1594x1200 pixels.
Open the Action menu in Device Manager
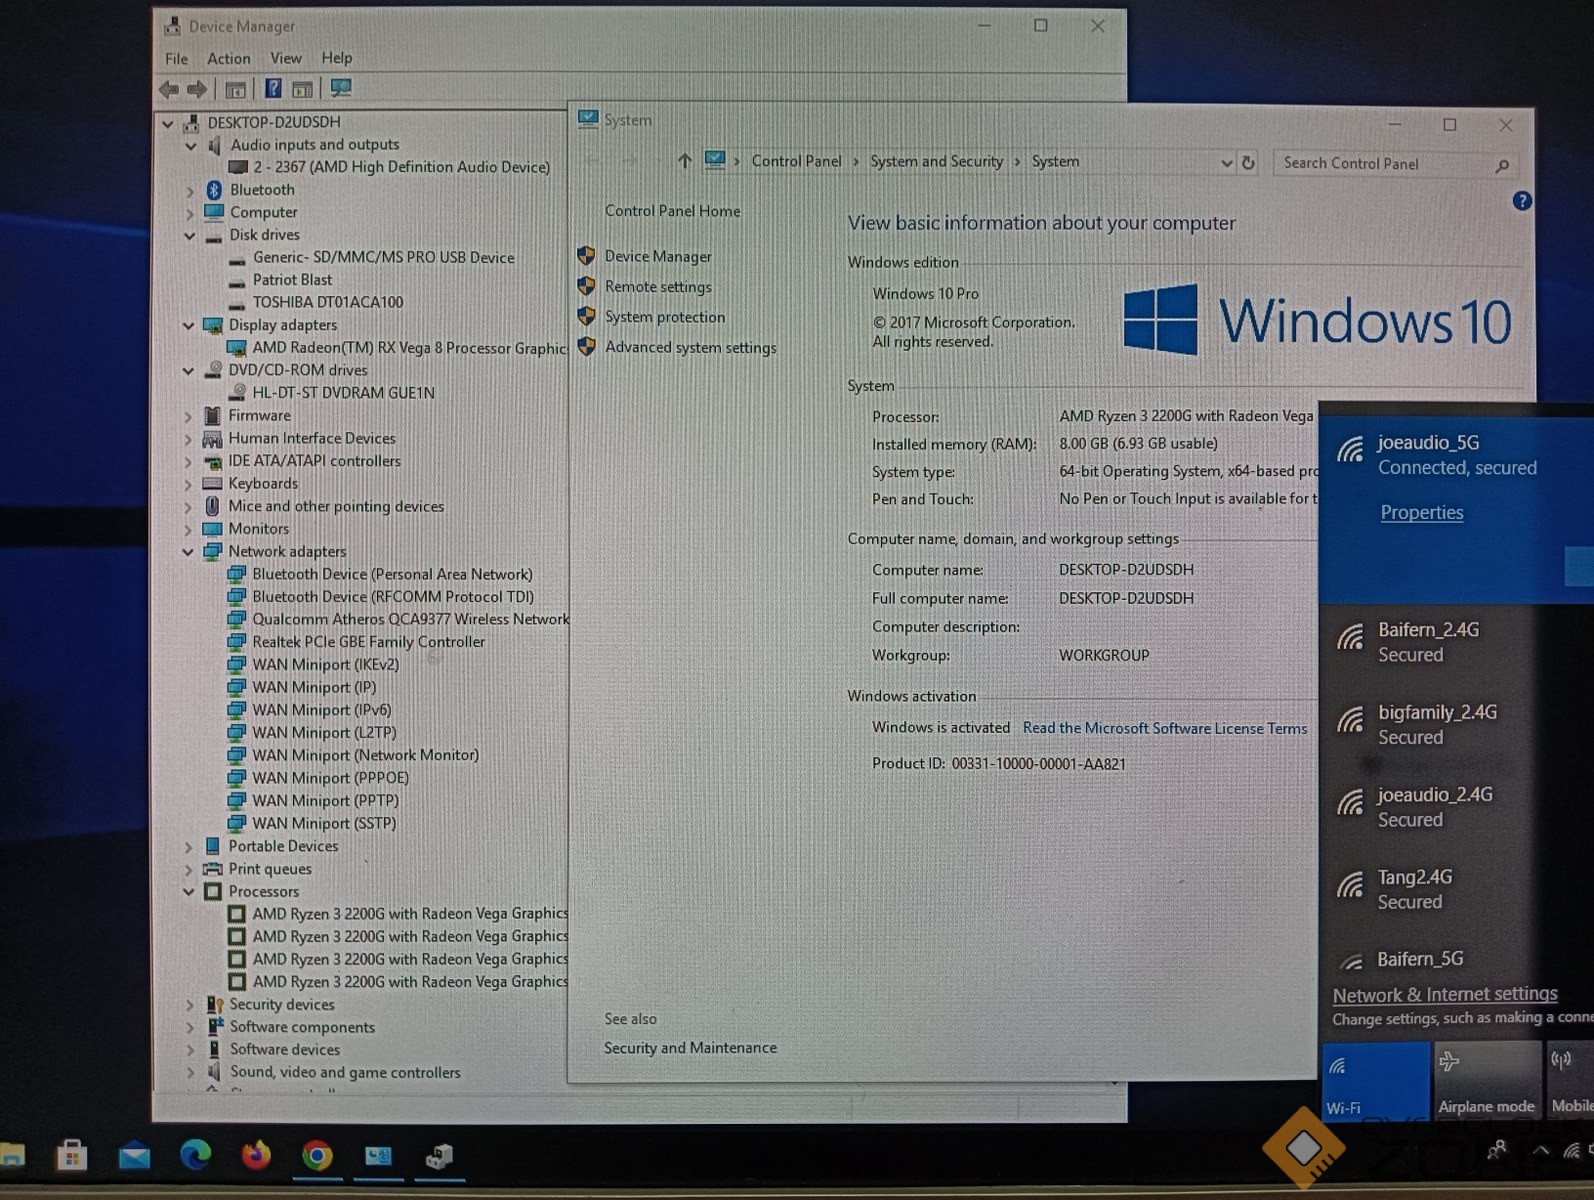[x=228, y=58]
